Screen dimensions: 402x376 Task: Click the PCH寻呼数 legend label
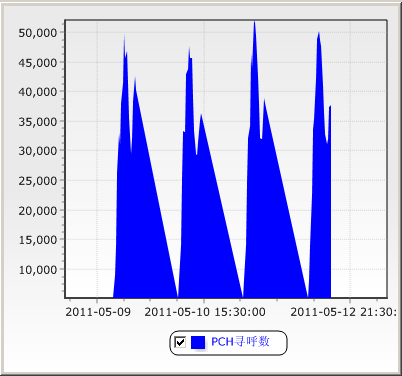pyautogui.click(x=240, y=342)
